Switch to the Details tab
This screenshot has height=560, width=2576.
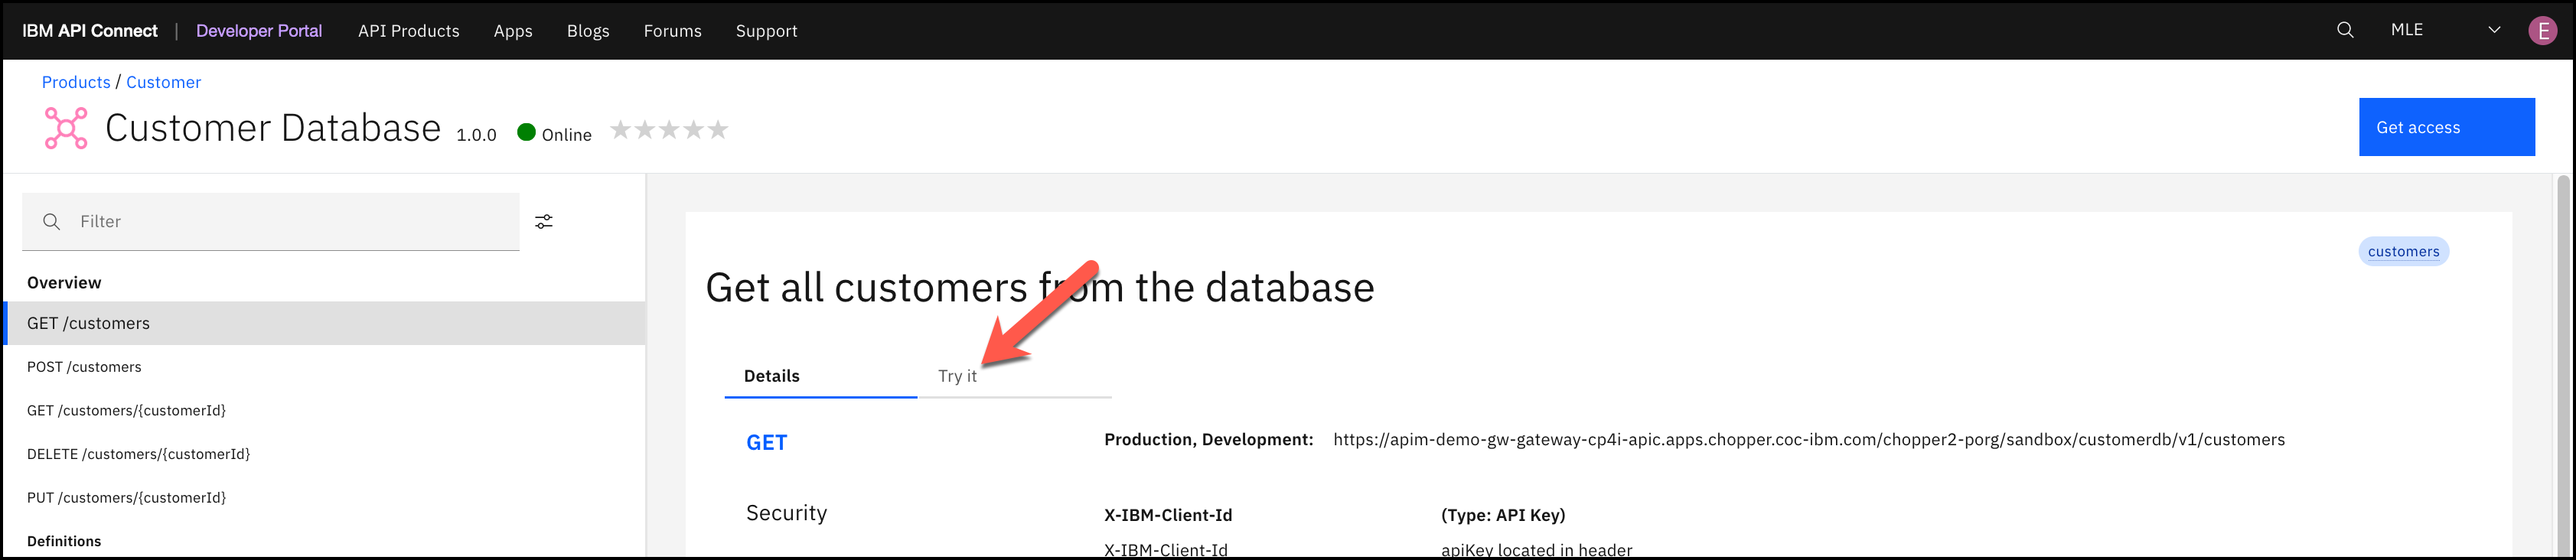[x=821, y=376]
